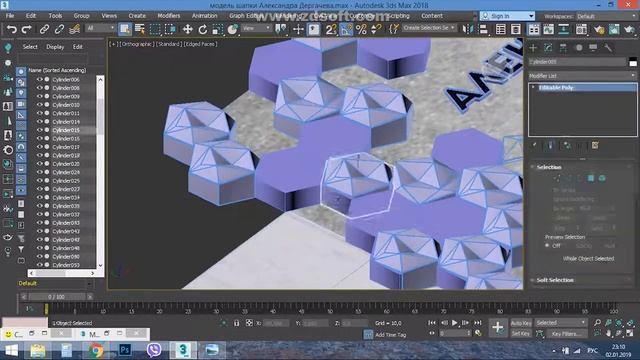
Task: Toggle the Window/Crossing selection icon
Action: click(170, 29)
